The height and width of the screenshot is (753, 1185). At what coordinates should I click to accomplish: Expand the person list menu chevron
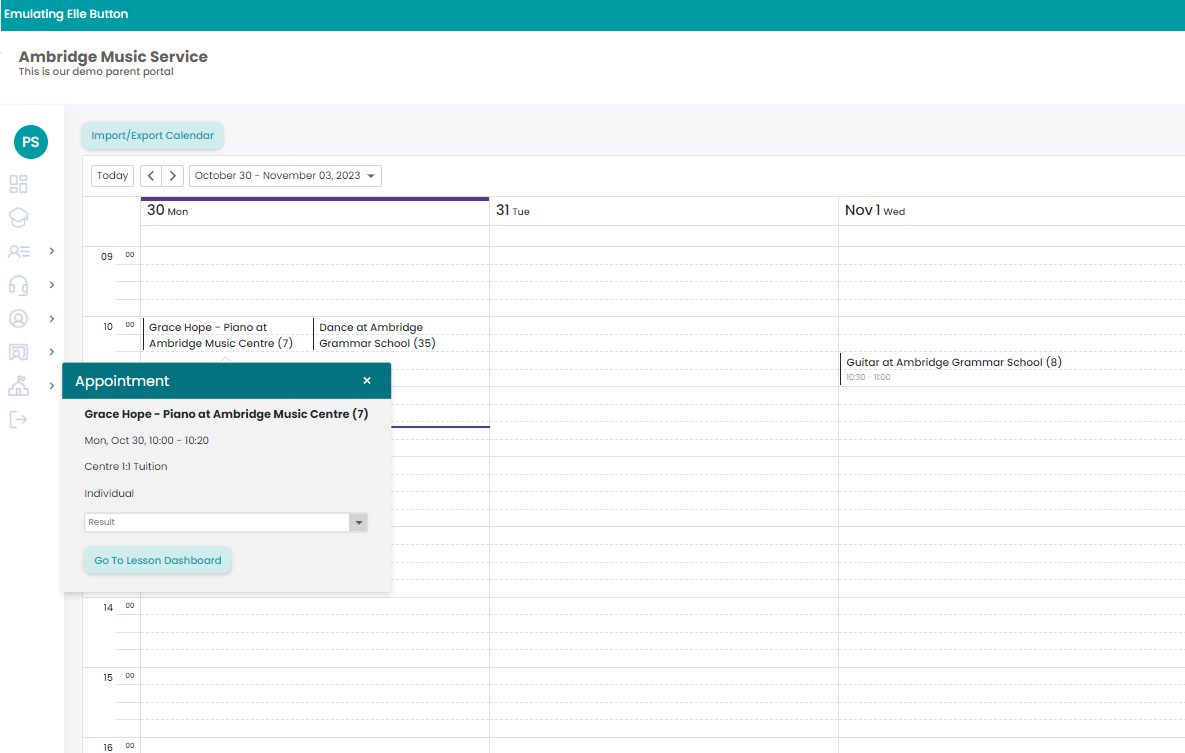pos(51,251)
